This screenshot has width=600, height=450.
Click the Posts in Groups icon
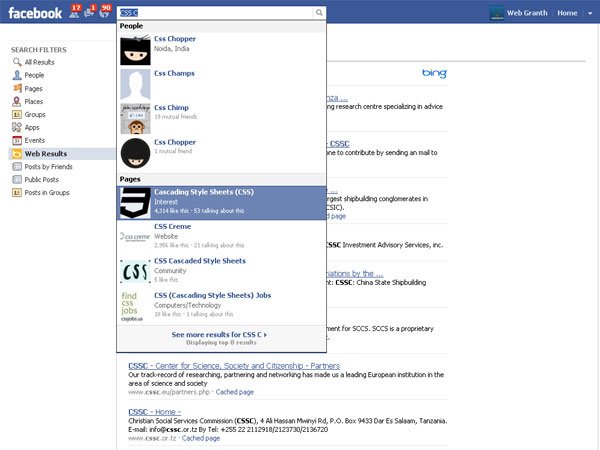(x=17, y=192)
